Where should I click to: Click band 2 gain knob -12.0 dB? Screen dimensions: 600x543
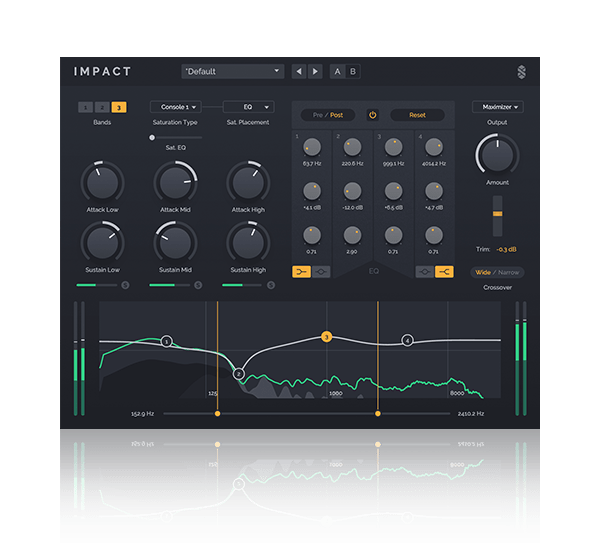[x=352, y=191]
